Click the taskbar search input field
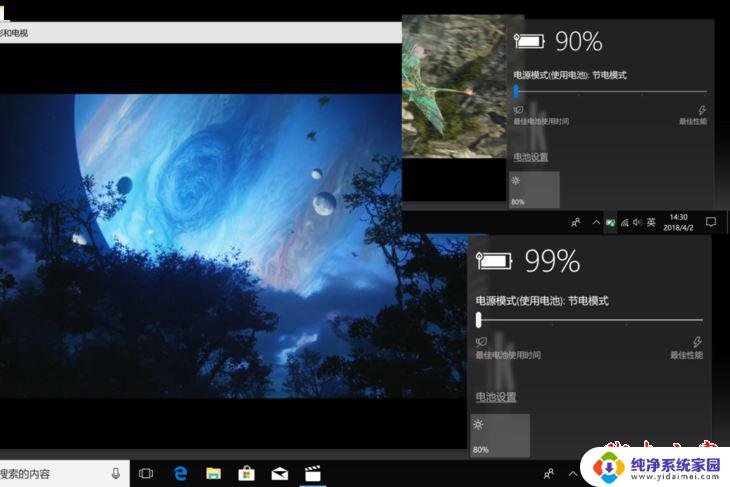The height and width of the screenshot is (487, 730). (64, 474)
